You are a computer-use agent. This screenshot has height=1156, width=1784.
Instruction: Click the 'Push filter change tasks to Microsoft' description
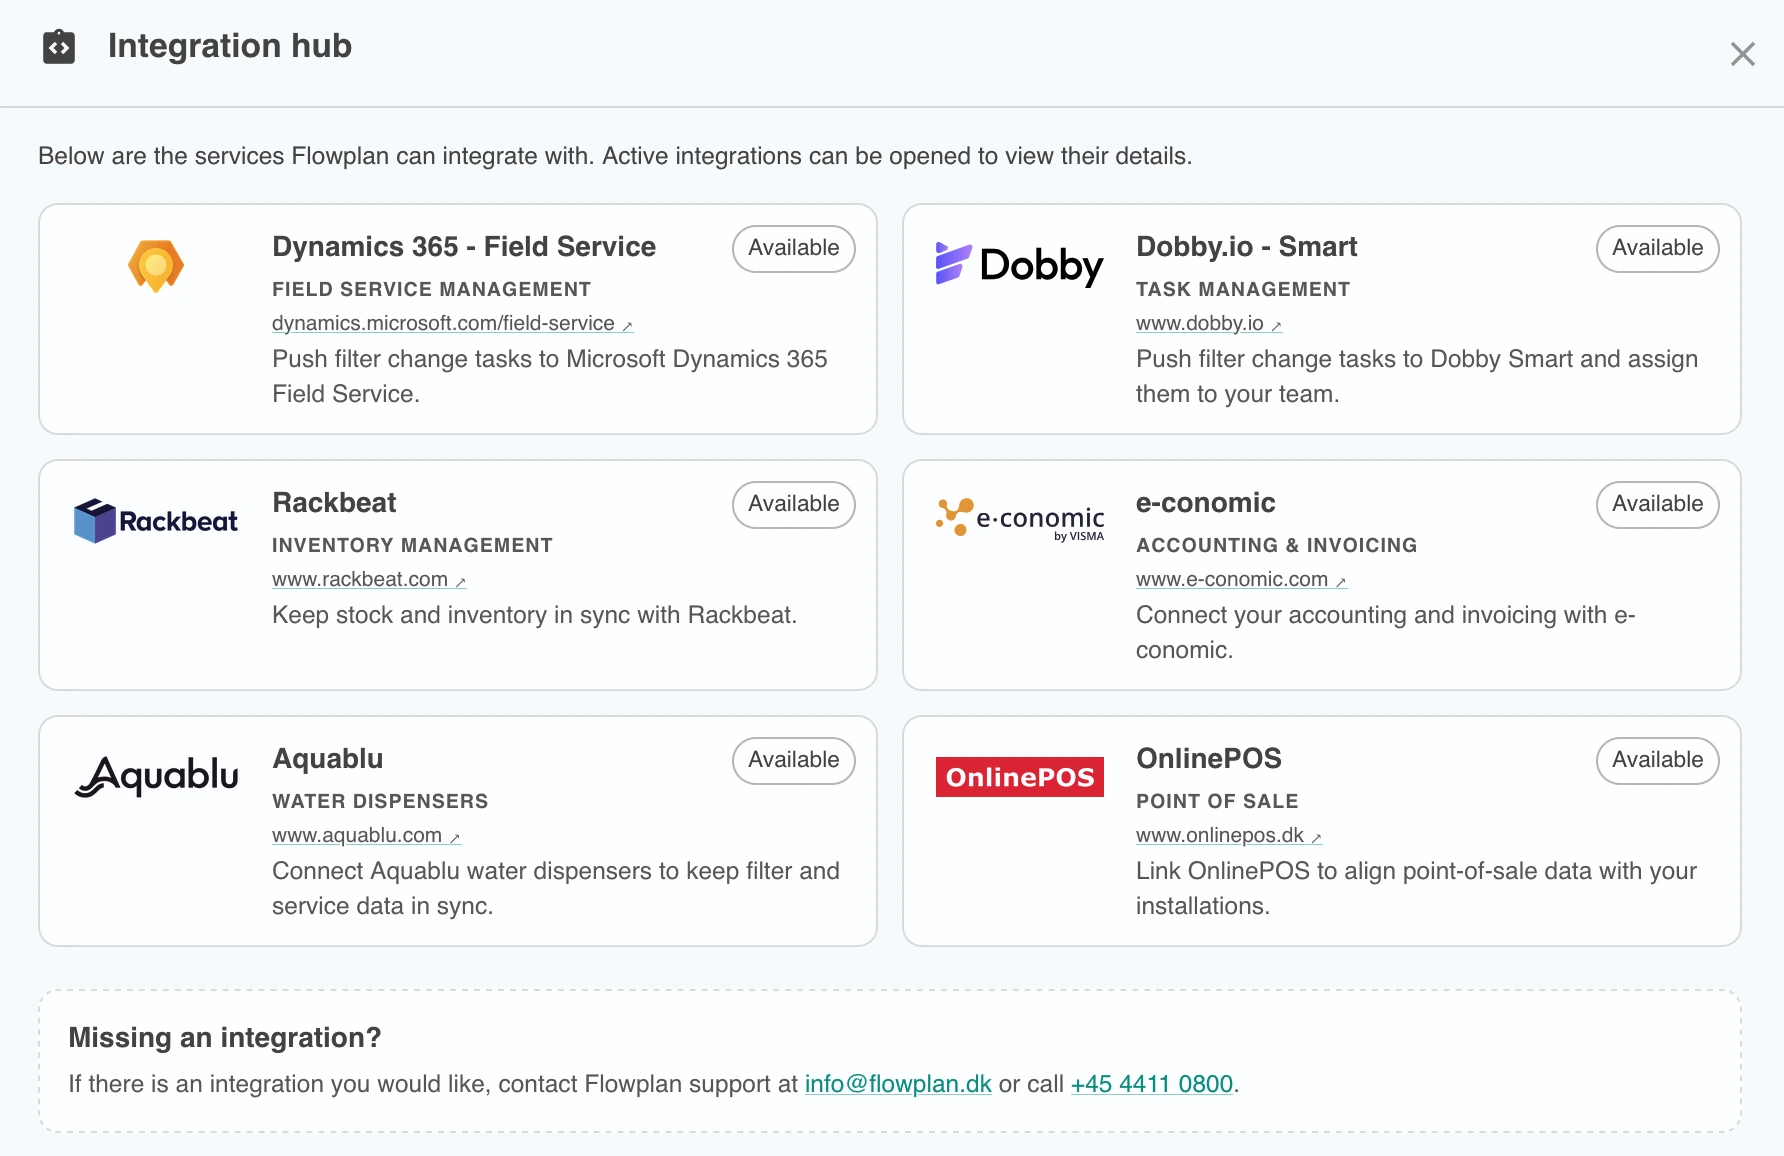click(550, 376)
